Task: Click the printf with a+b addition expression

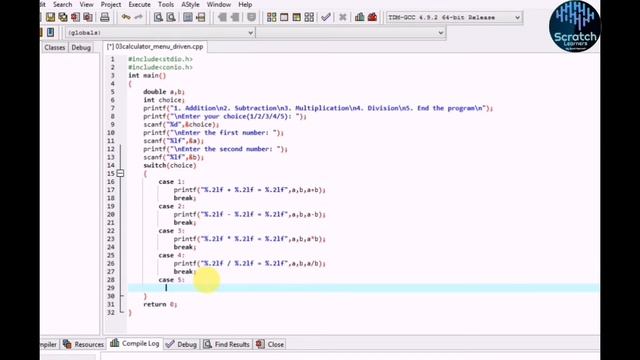Action: pyautogui.click(x=249, y=190)
